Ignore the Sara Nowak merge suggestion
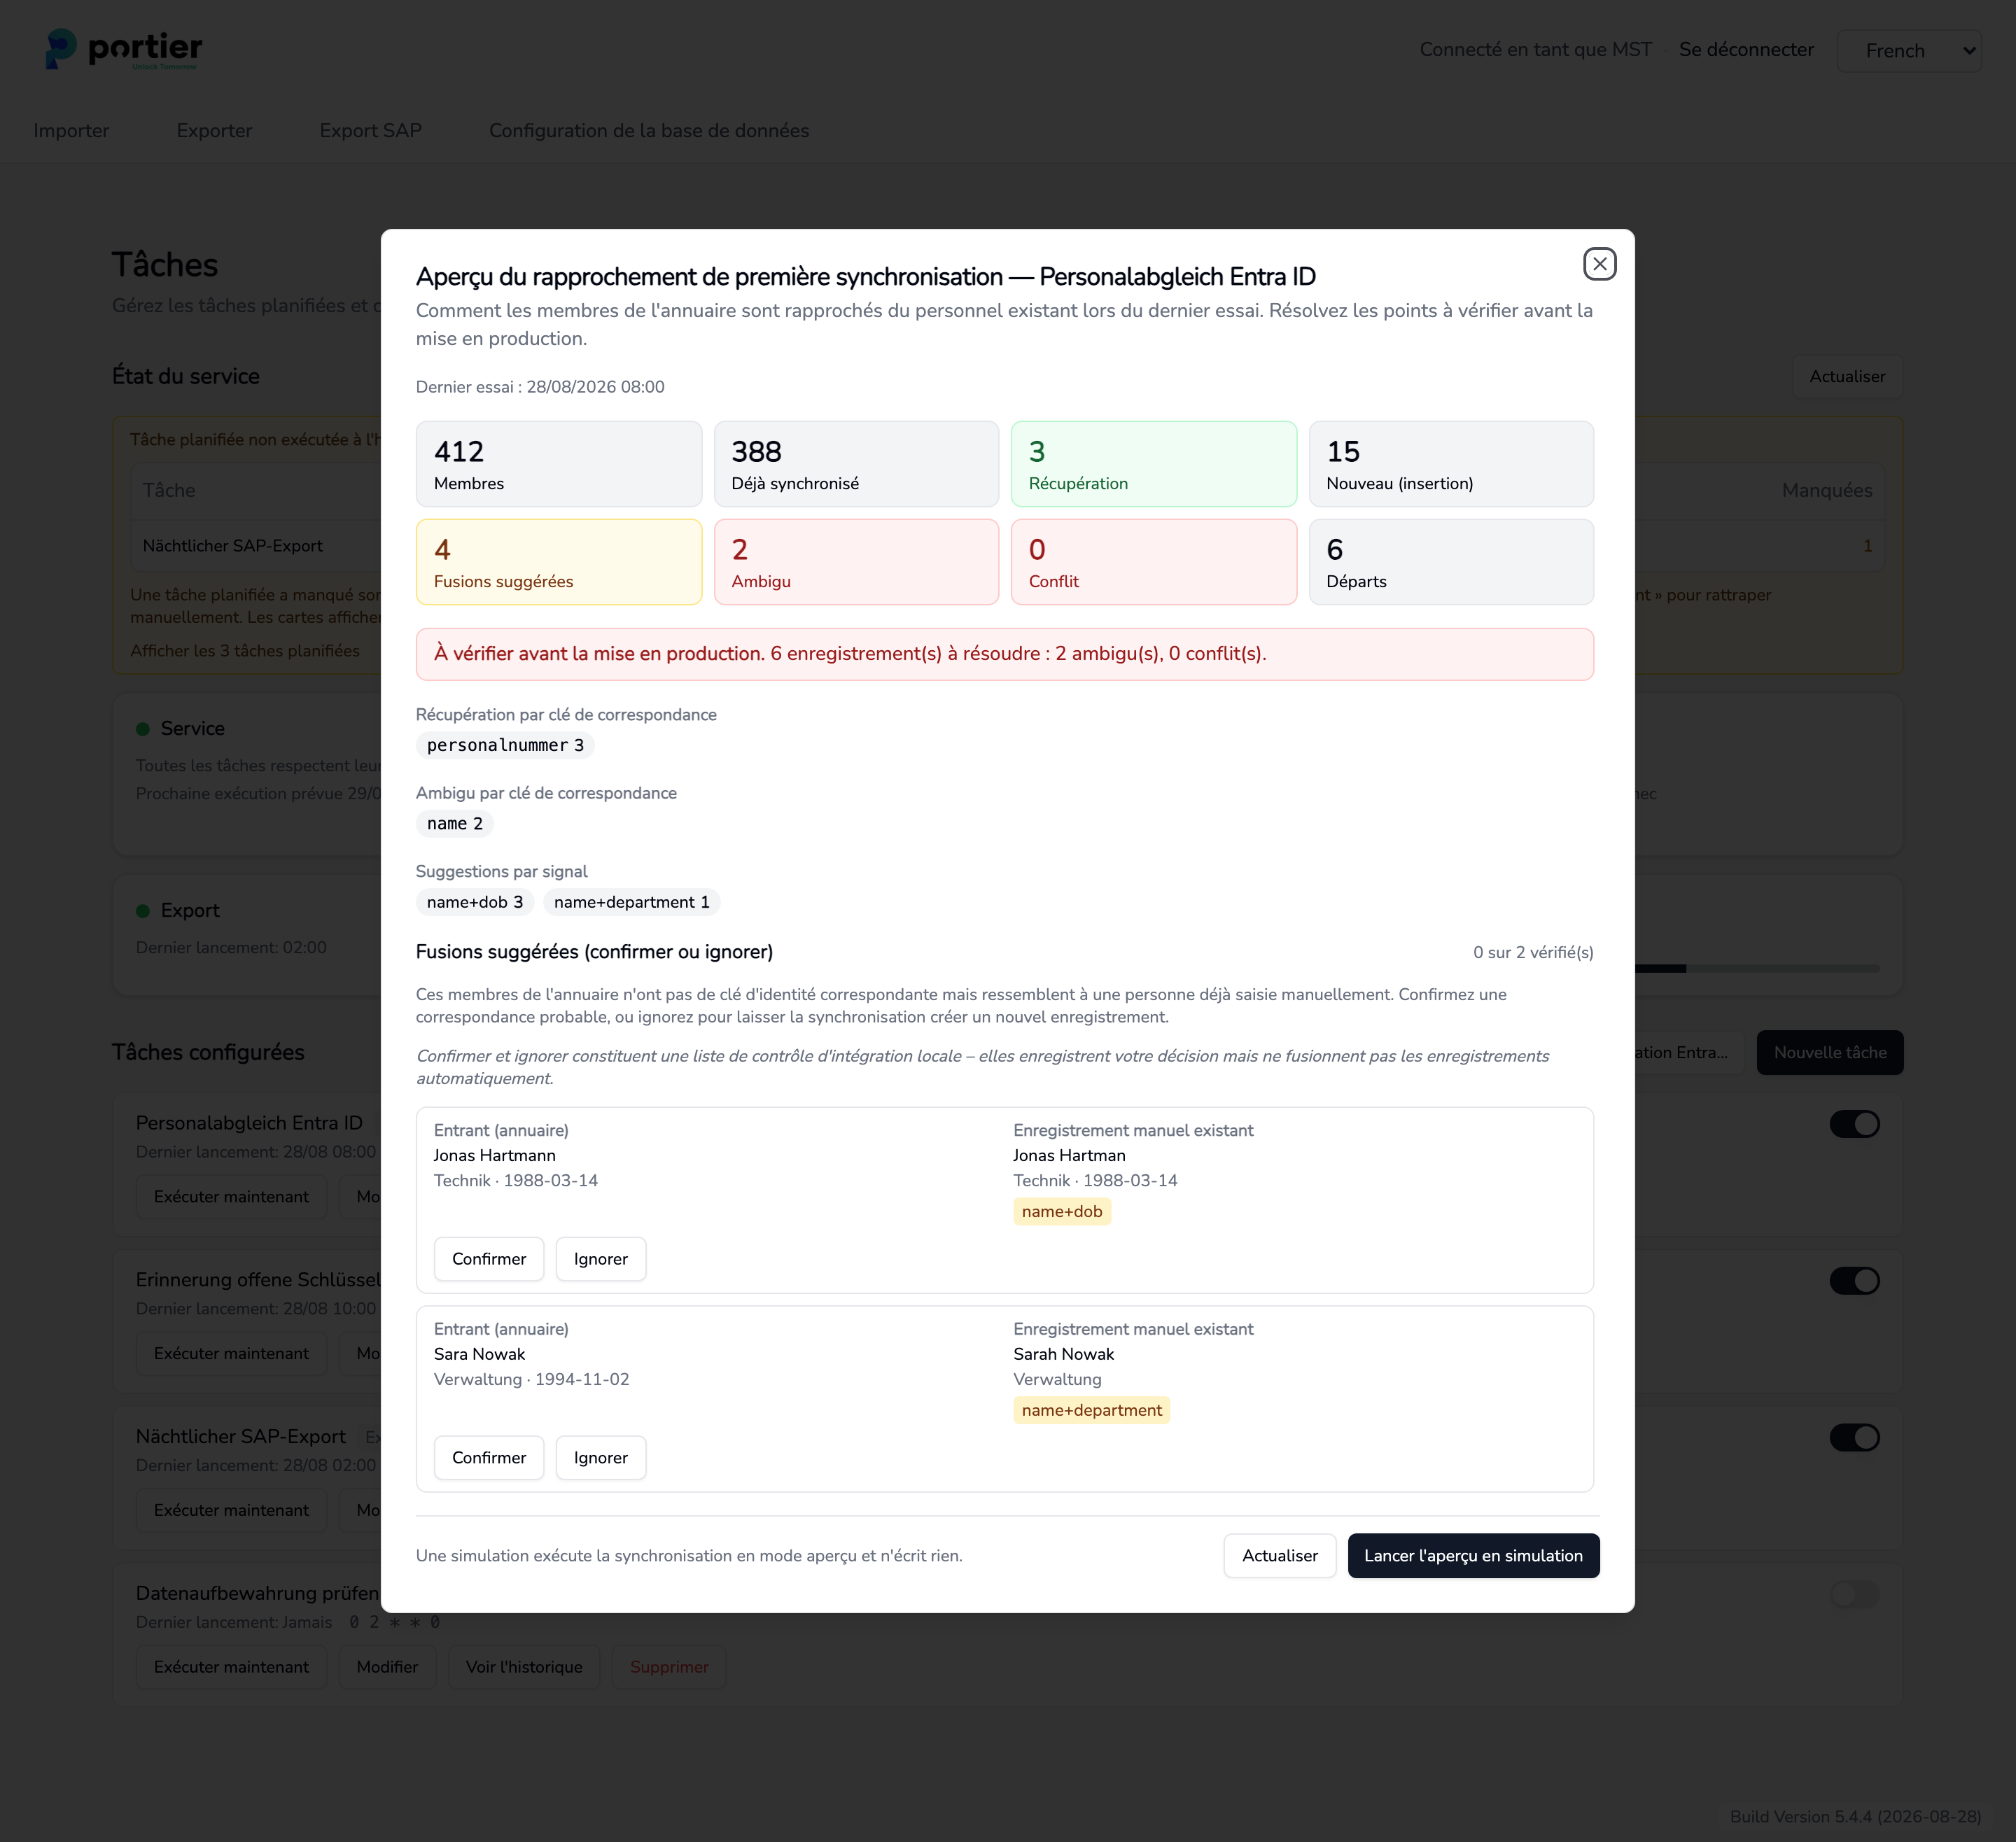Image resolution: width=2016 pixels, height=1842 pixels. click(x=601, y=1458)
